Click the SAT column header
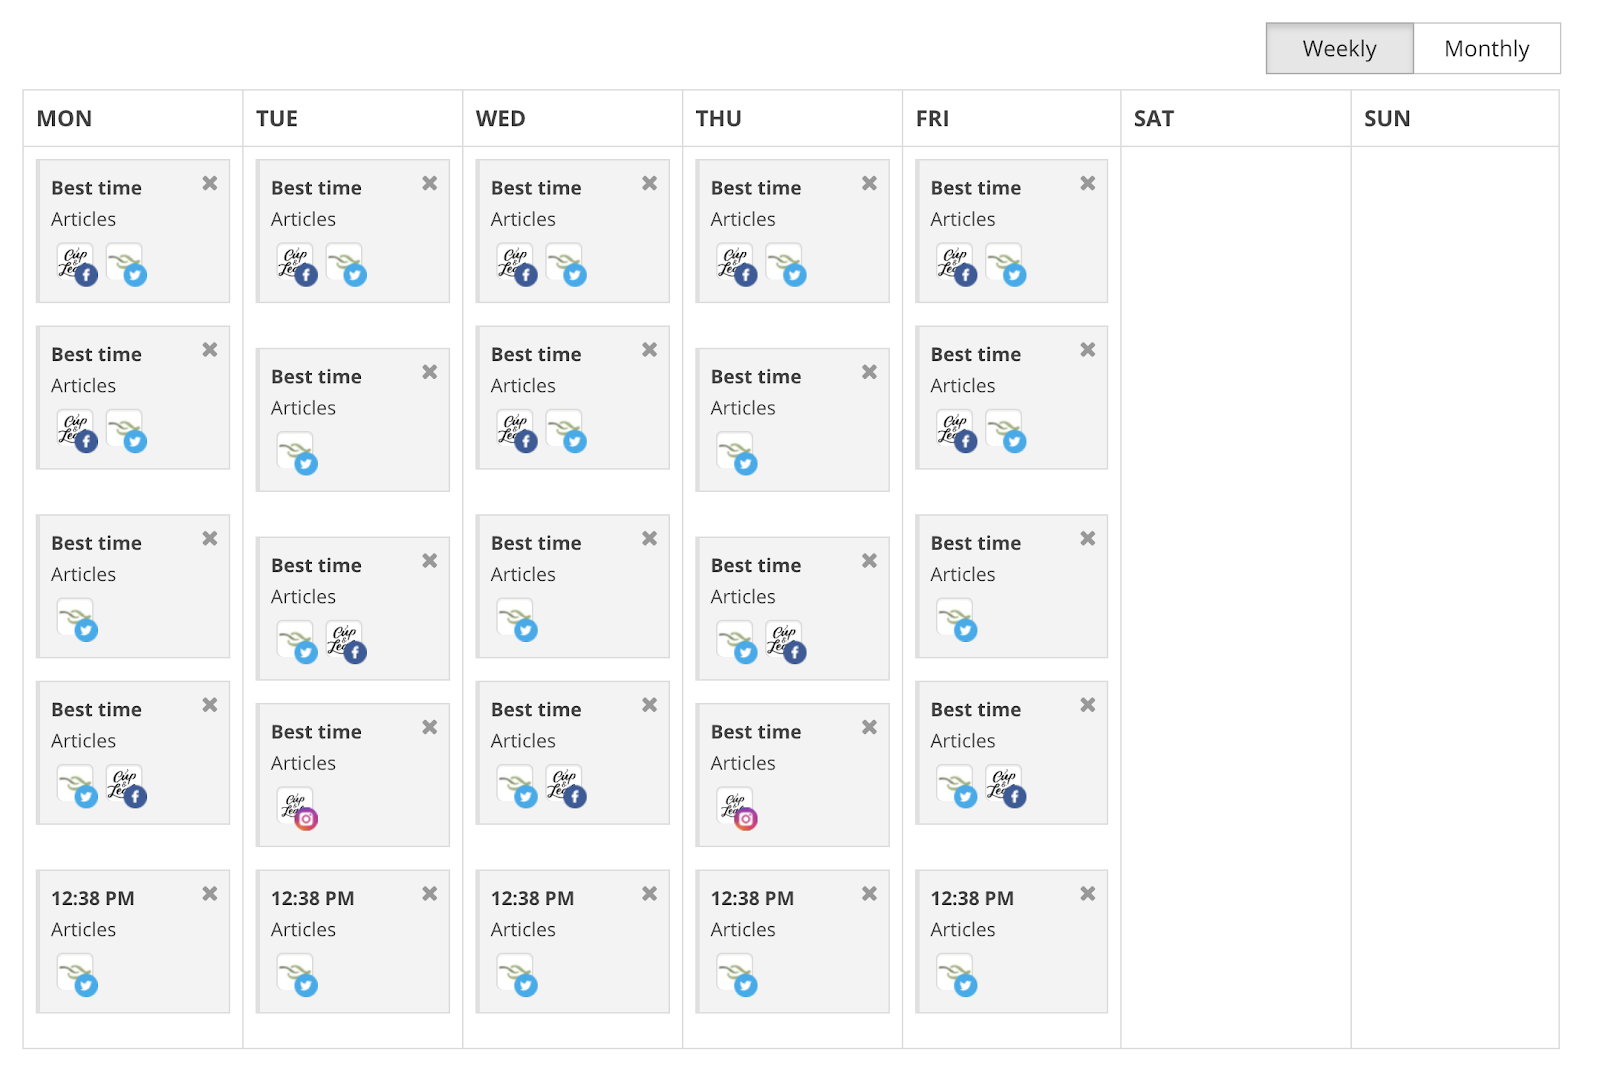Screen dimensions: 1600x1076 (x=1154, y=119)
